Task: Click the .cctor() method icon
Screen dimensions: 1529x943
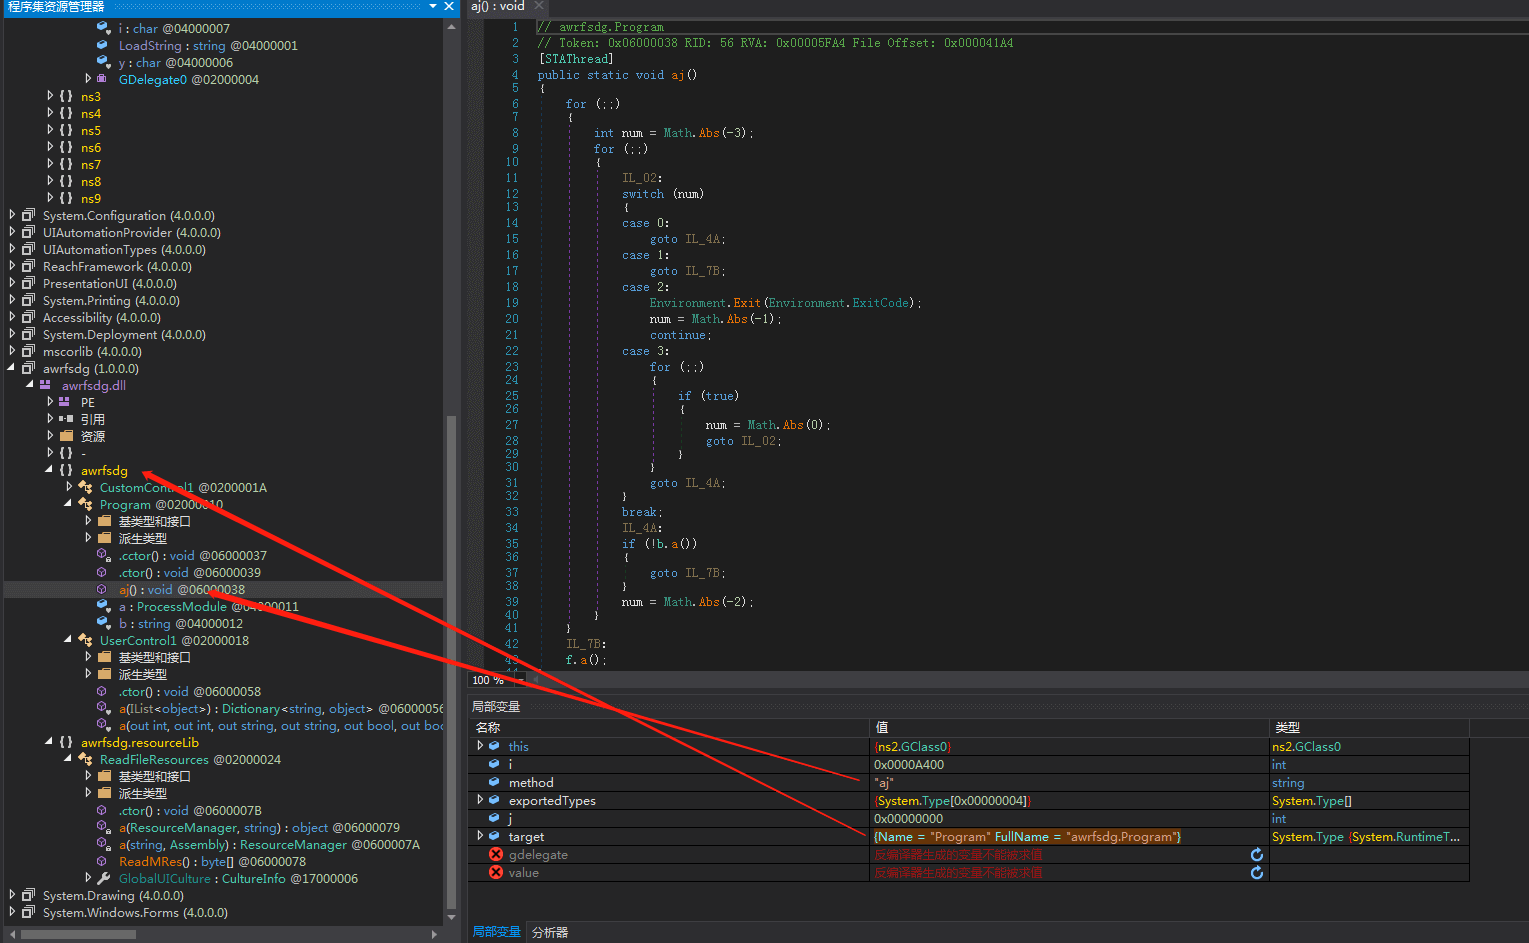Action: pyautogui.click(x=103, y=555)
